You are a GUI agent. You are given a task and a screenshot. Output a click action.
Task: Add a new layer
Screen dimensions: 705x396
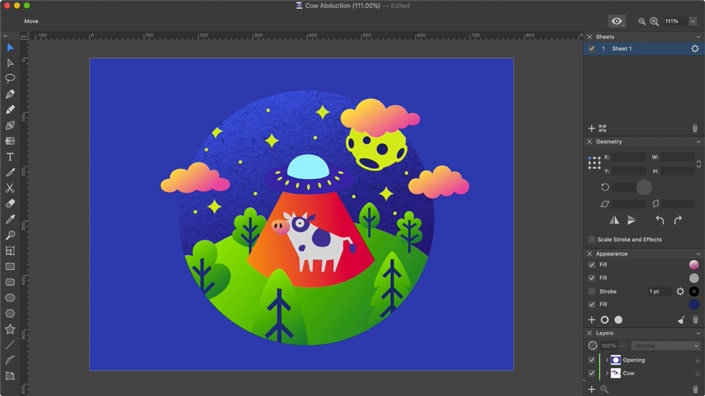[x=591, y=389]
